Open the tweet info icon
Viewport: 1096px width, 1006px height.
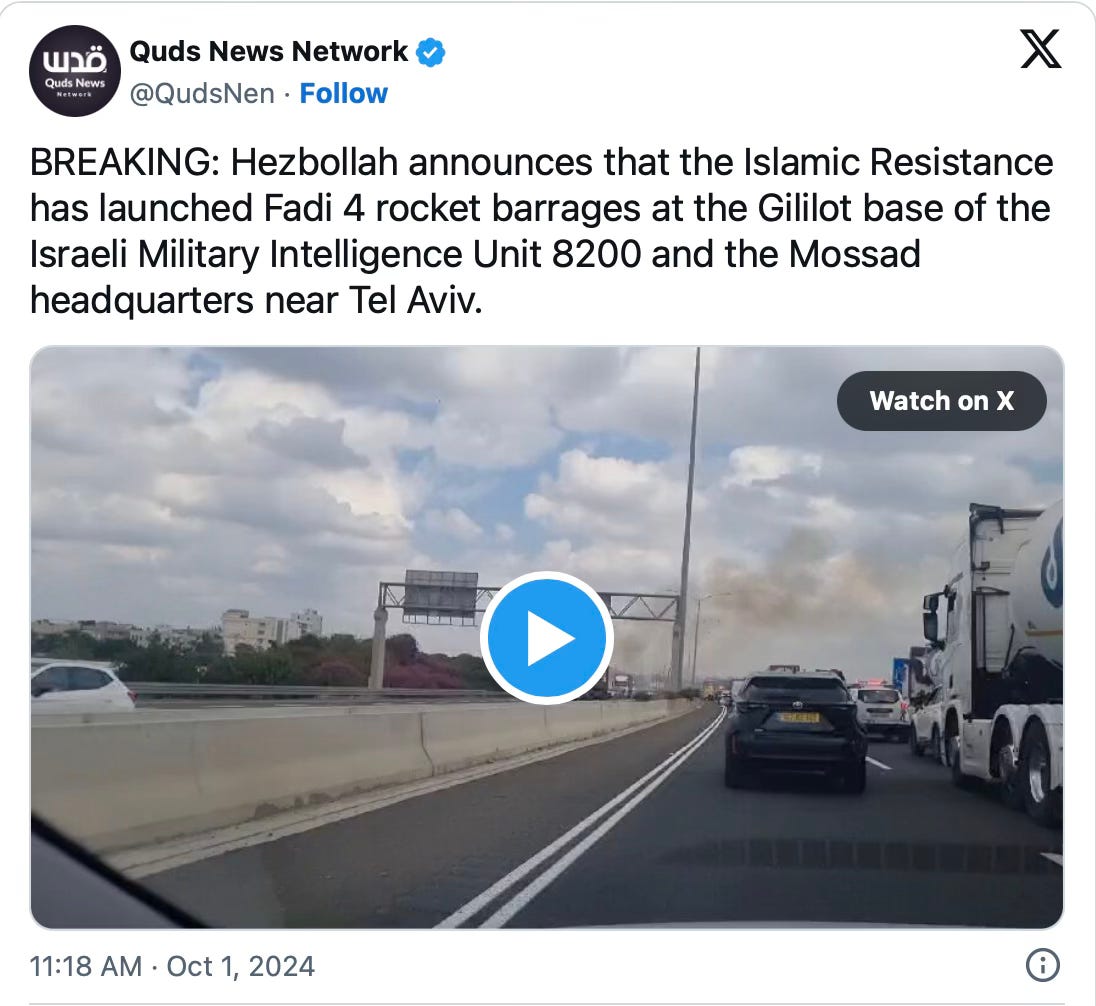click(x=1042, y=965)
